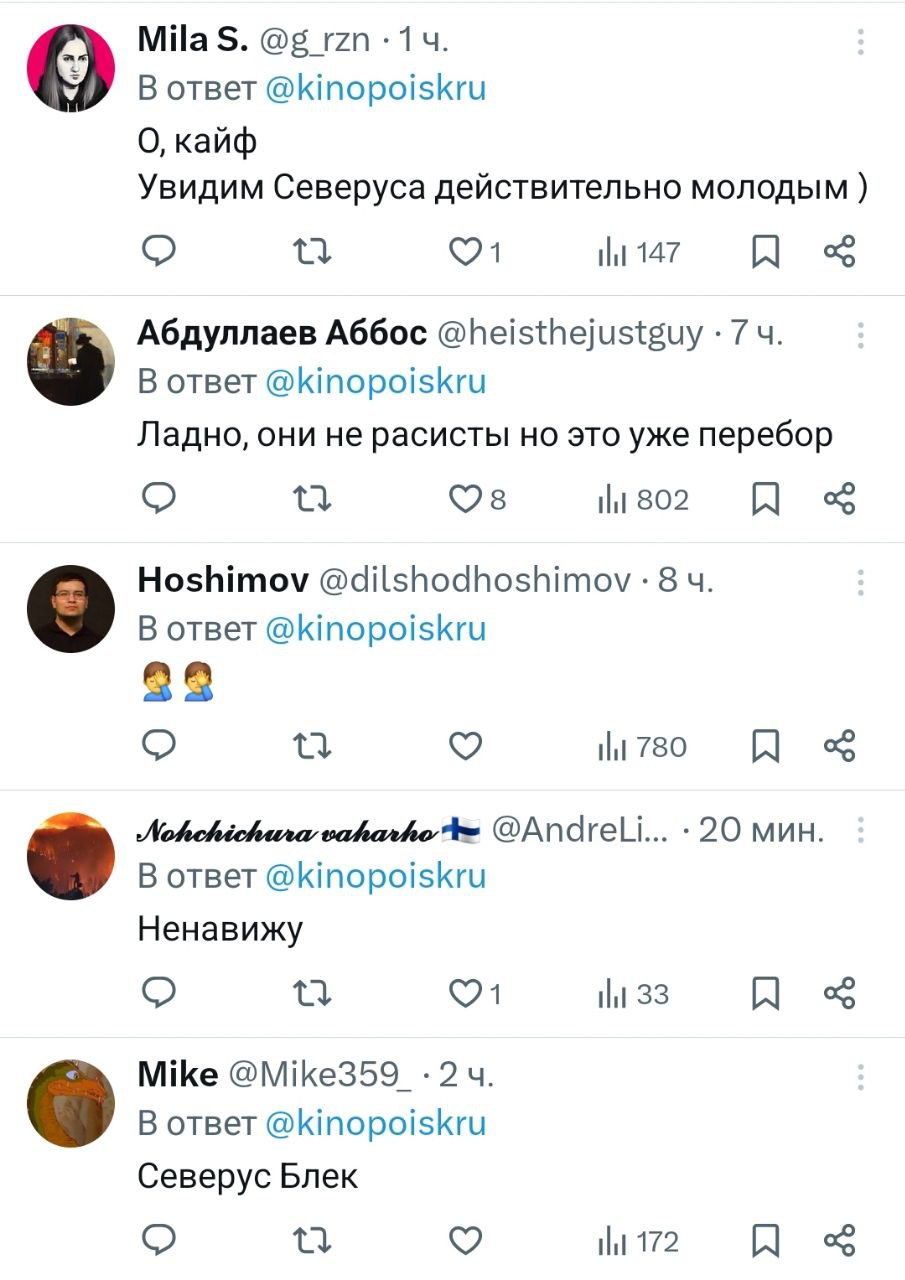Screen dimensions: 905x1280
Task: Share Mike's 'Северус Блек' tweet
Action: pos(840,1241)
